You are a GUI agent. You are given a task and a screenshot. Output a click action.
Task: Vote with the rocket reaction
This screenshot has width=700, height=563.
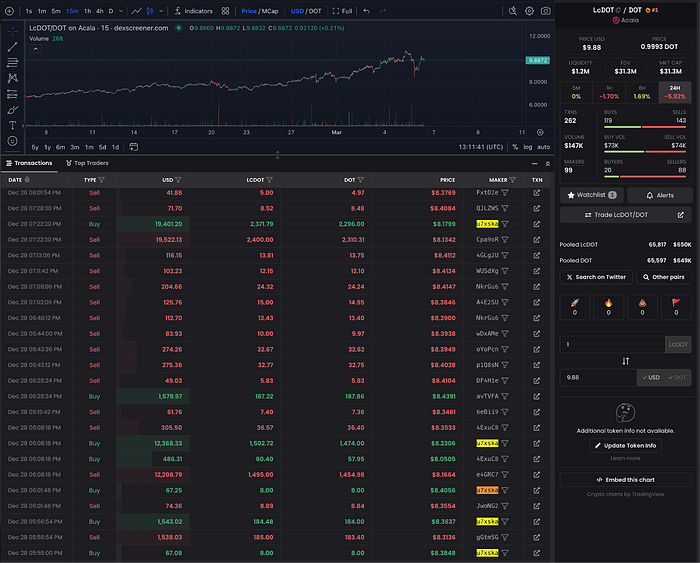575,307
